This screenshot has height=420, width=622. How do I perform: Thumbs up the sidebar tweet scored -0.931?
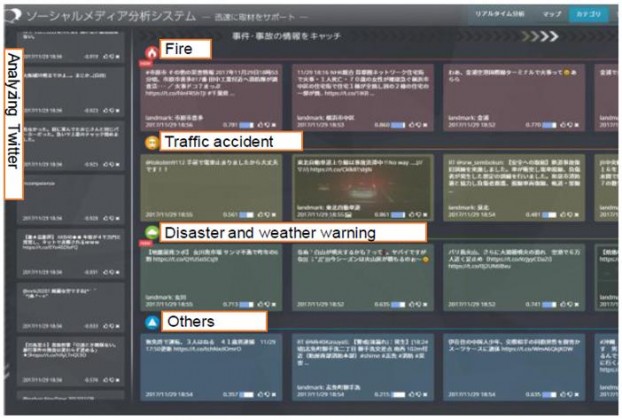pyautogui.click(x=106, y=272)
